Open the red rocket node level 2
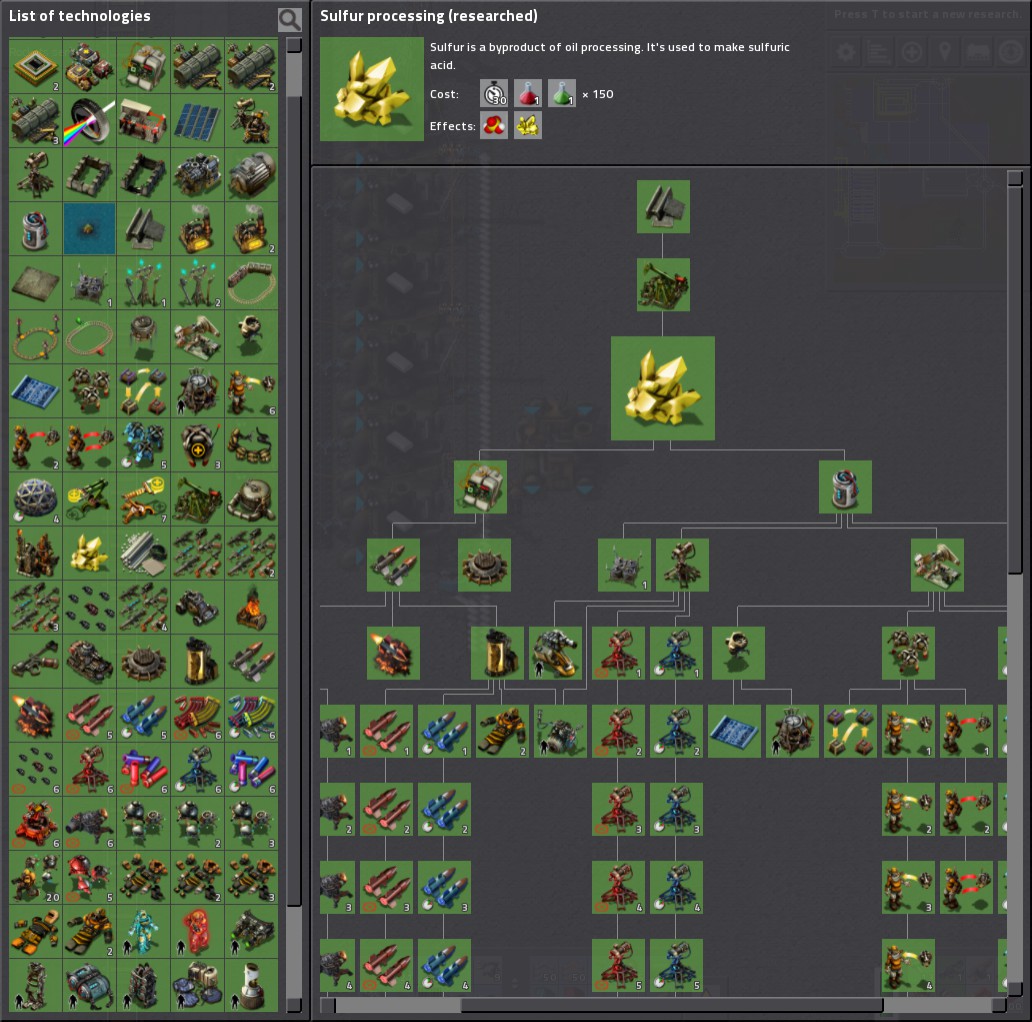Viewport: 1032px width, 1022px height. (386, 809)
